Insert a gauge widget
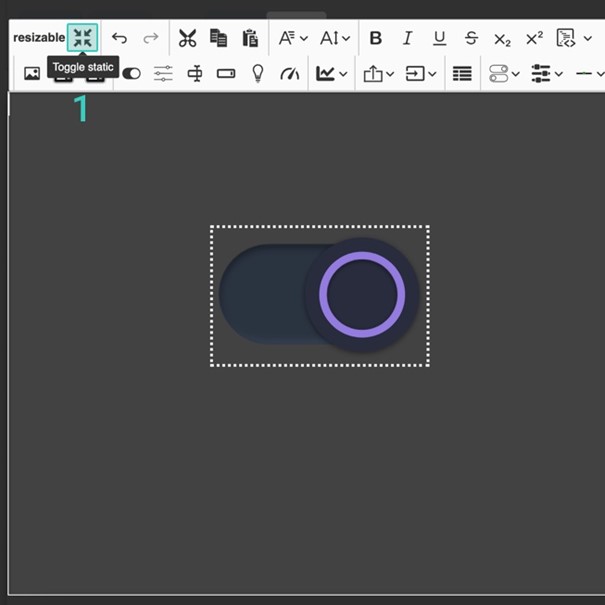605x605 pixels. point(289,73)
